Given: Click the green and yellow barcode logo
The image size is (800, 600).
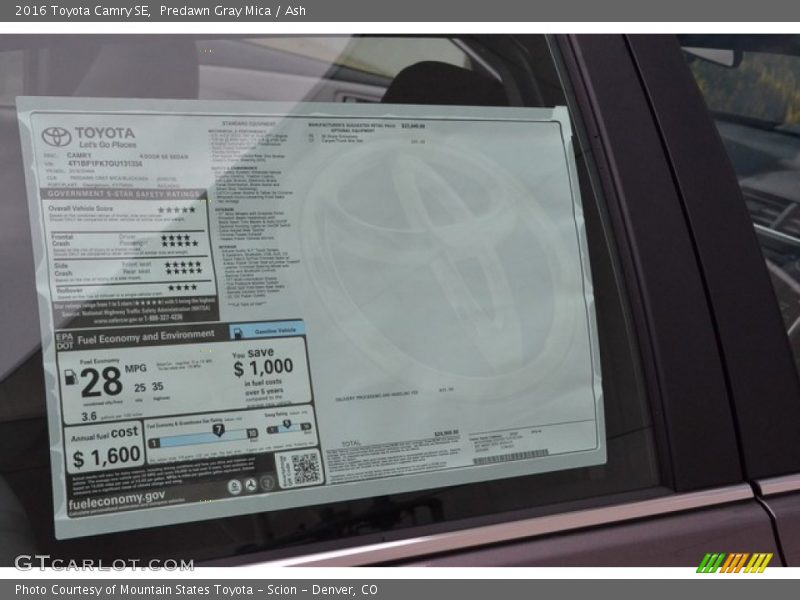Looking at the screenshot, I should point(733,560).
